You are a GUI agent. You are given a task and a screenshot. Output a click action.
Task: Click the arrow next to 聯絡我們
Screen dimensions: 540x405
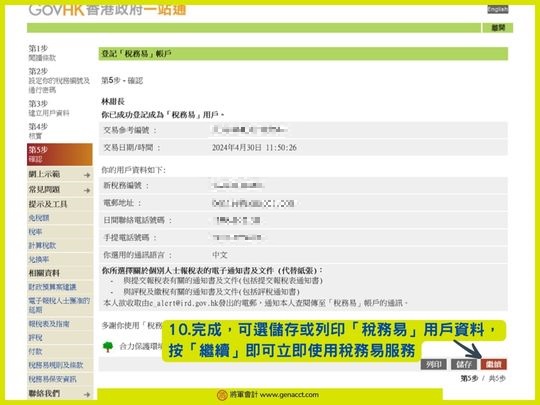click(87, 394)
